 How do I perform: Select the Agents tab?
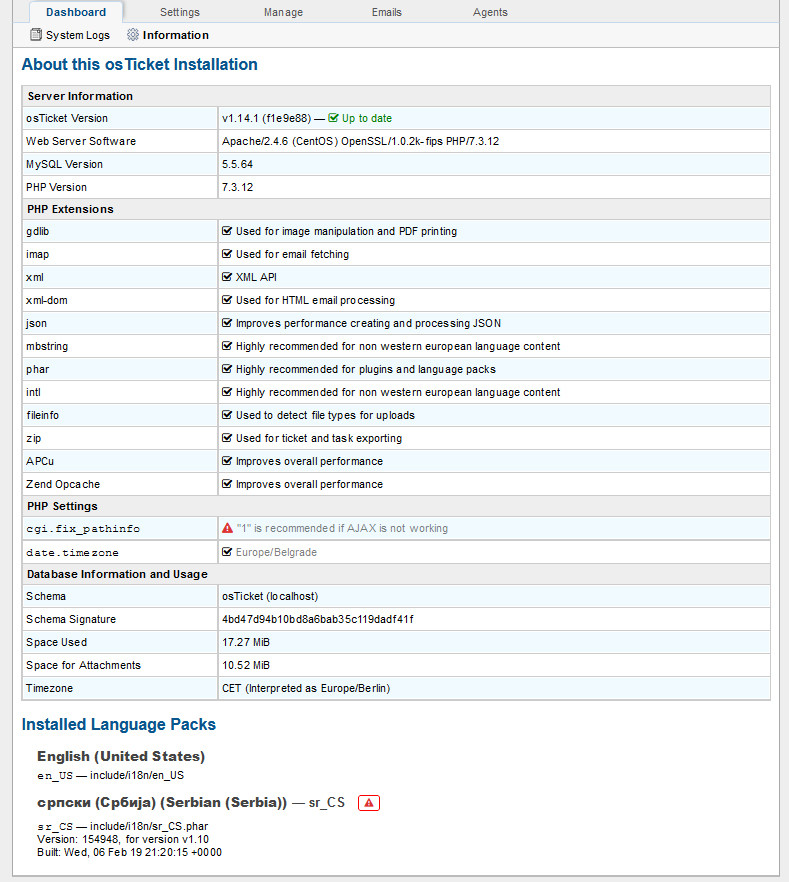click(490, 12)
